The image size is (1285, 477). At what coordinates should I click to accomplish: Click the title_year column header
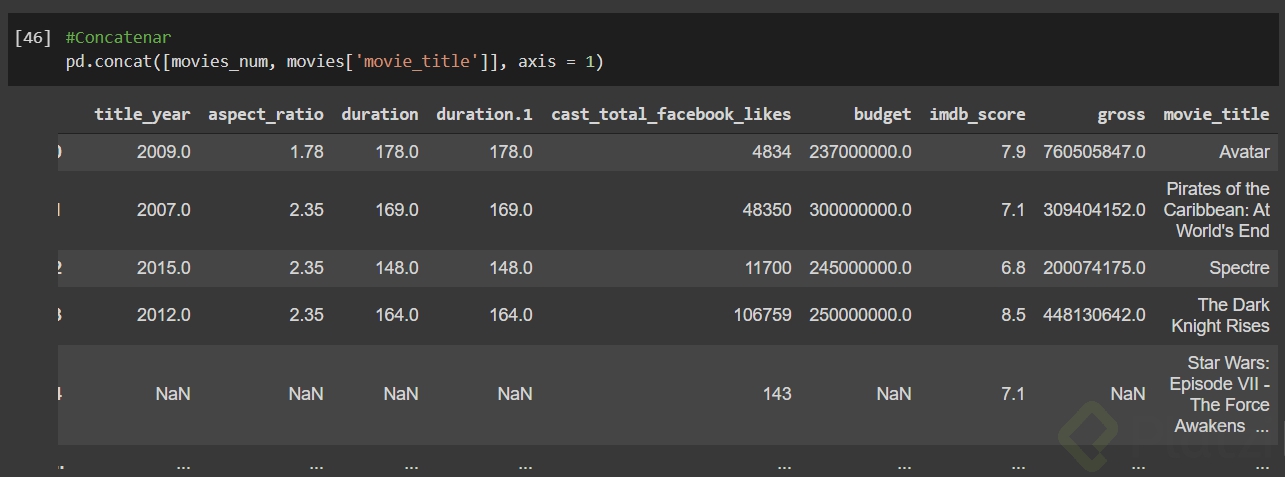coord(142,114)
